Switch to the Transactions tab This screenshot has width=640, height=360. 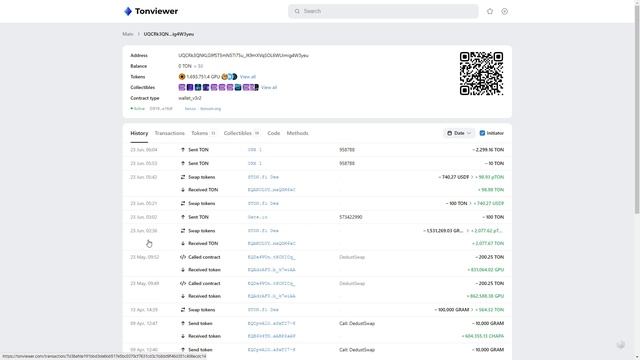click(x=169, y=133)
